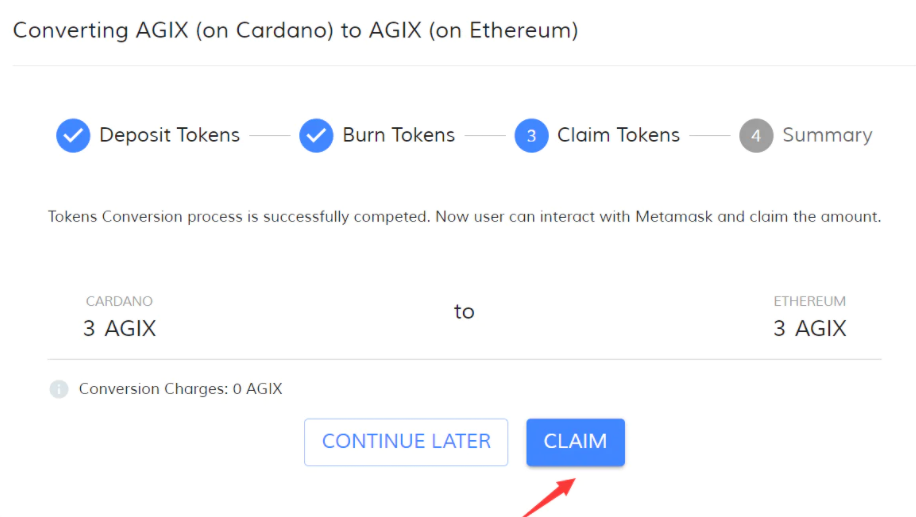Click the 3 AGIX amount under Cardano
This screenshot has width=916, height=517.
click(x=120, y=328)
